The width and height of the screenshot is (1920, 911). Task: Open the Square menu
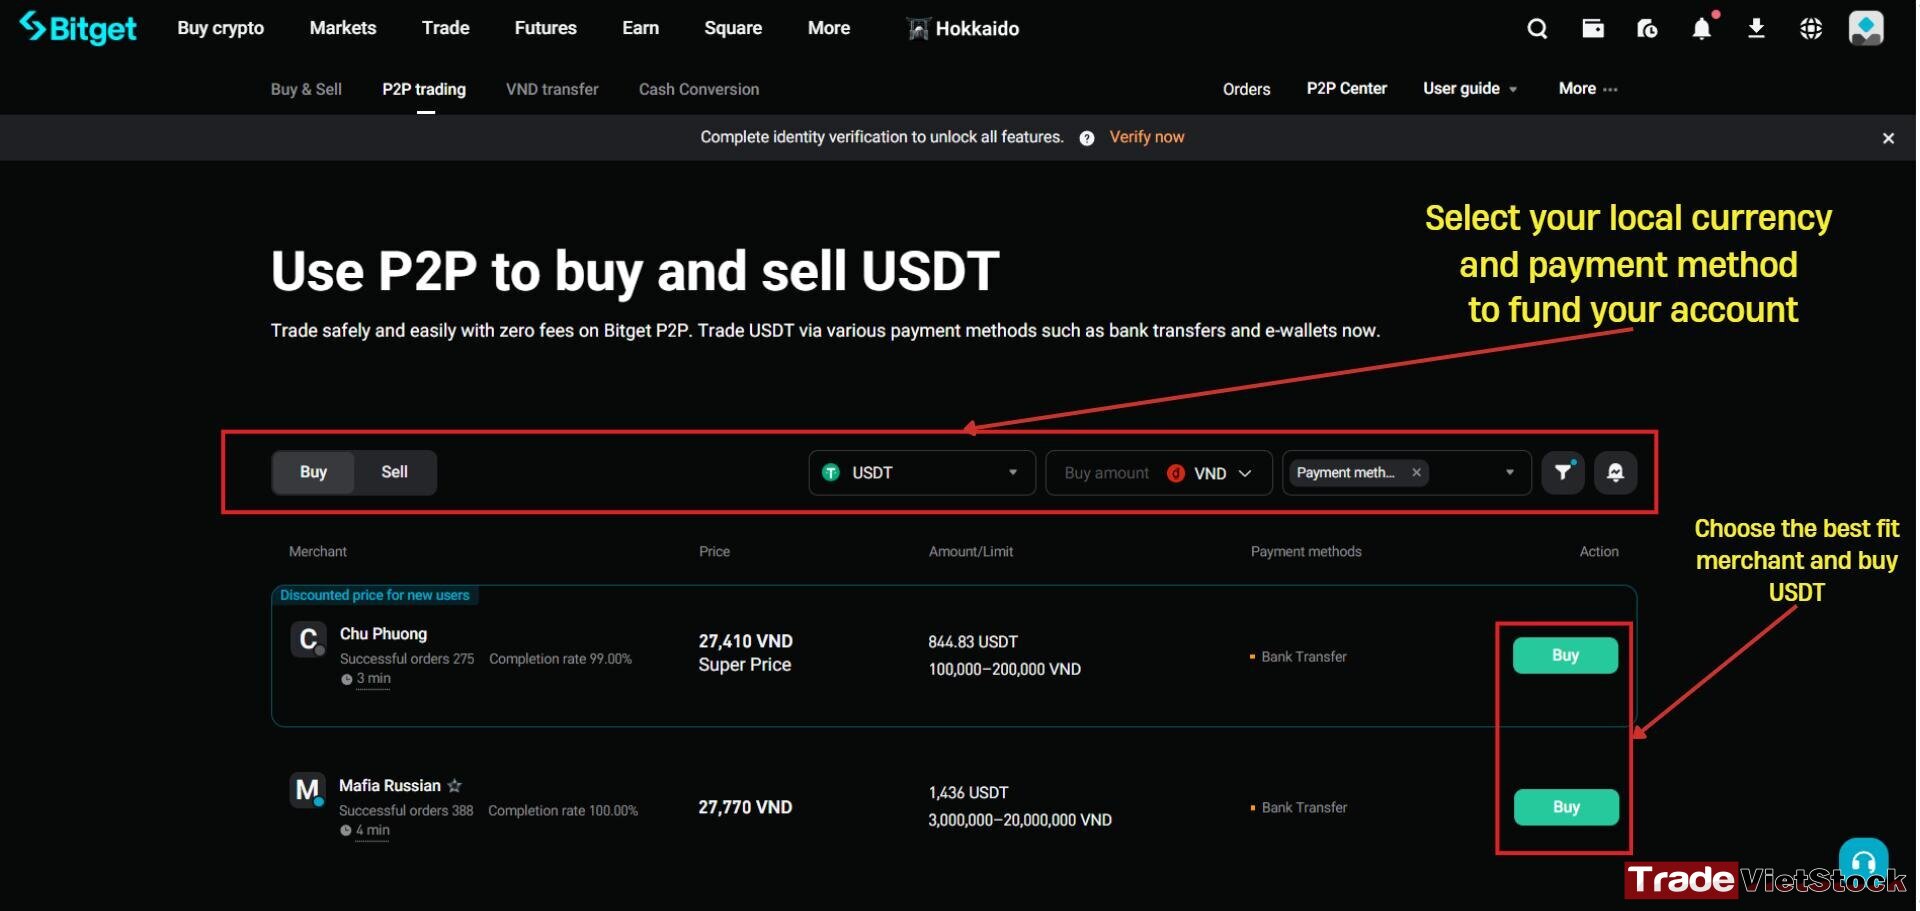pos(733,28)
